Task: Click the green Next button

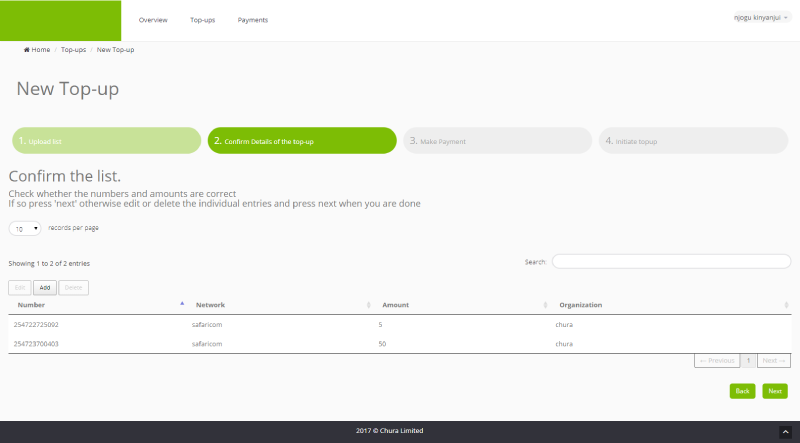Action: (x=775, y=391)
